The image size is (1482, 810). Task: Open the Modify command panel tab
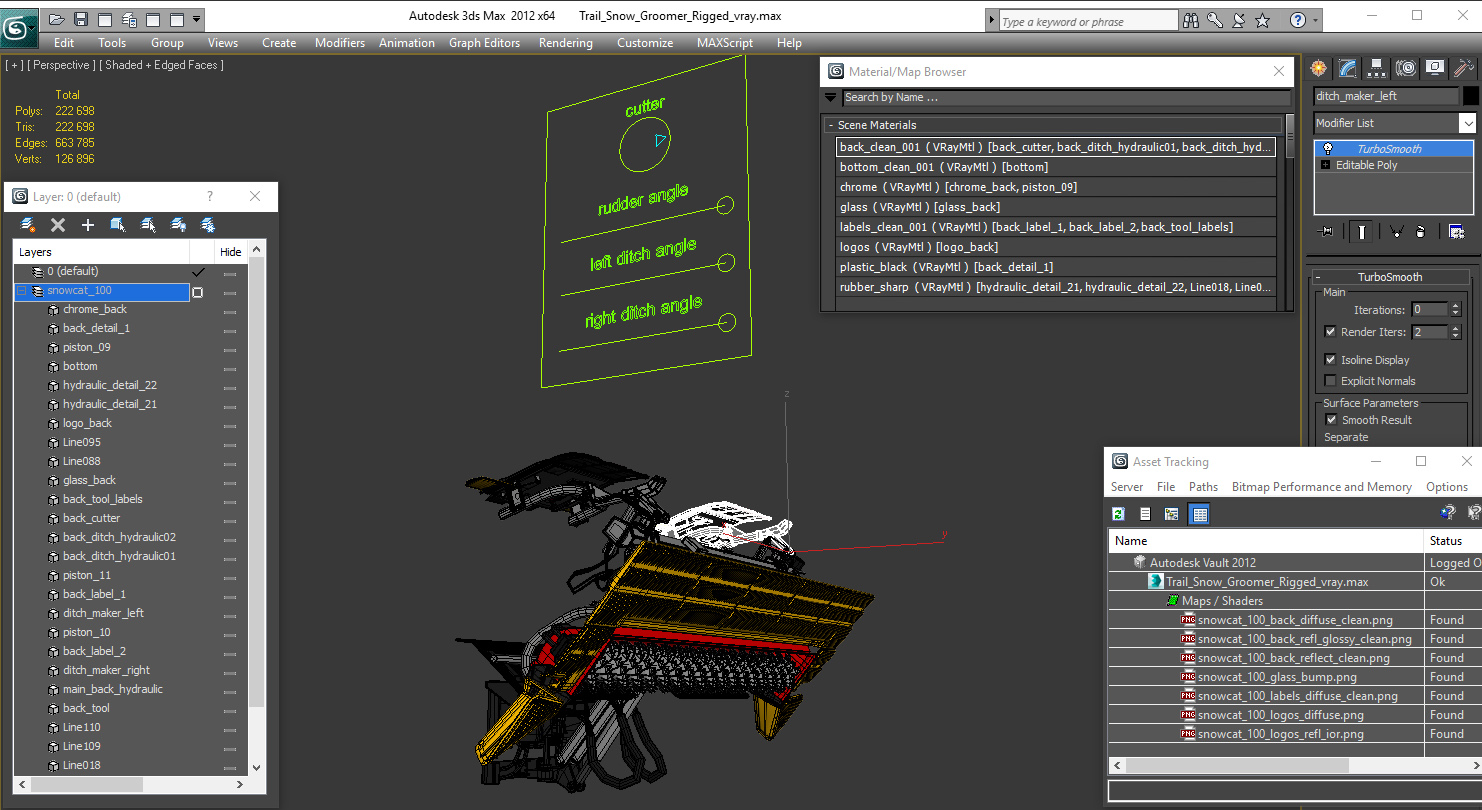[1348, 68]
